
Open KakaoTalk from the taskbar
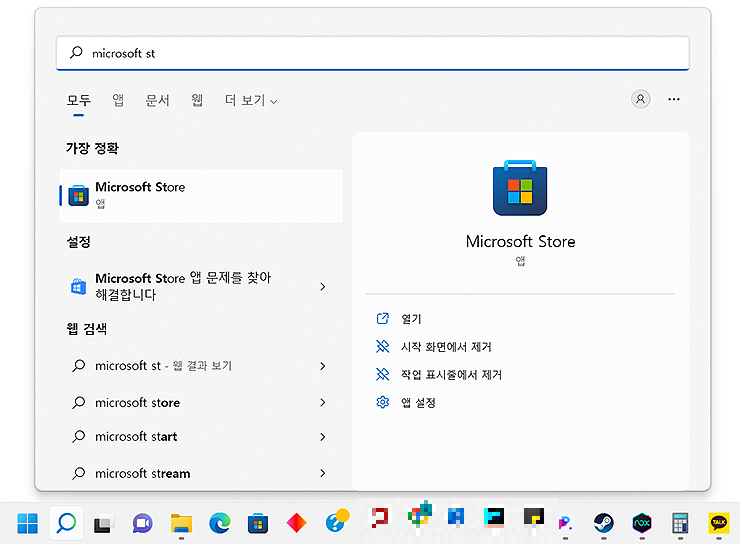719,523
